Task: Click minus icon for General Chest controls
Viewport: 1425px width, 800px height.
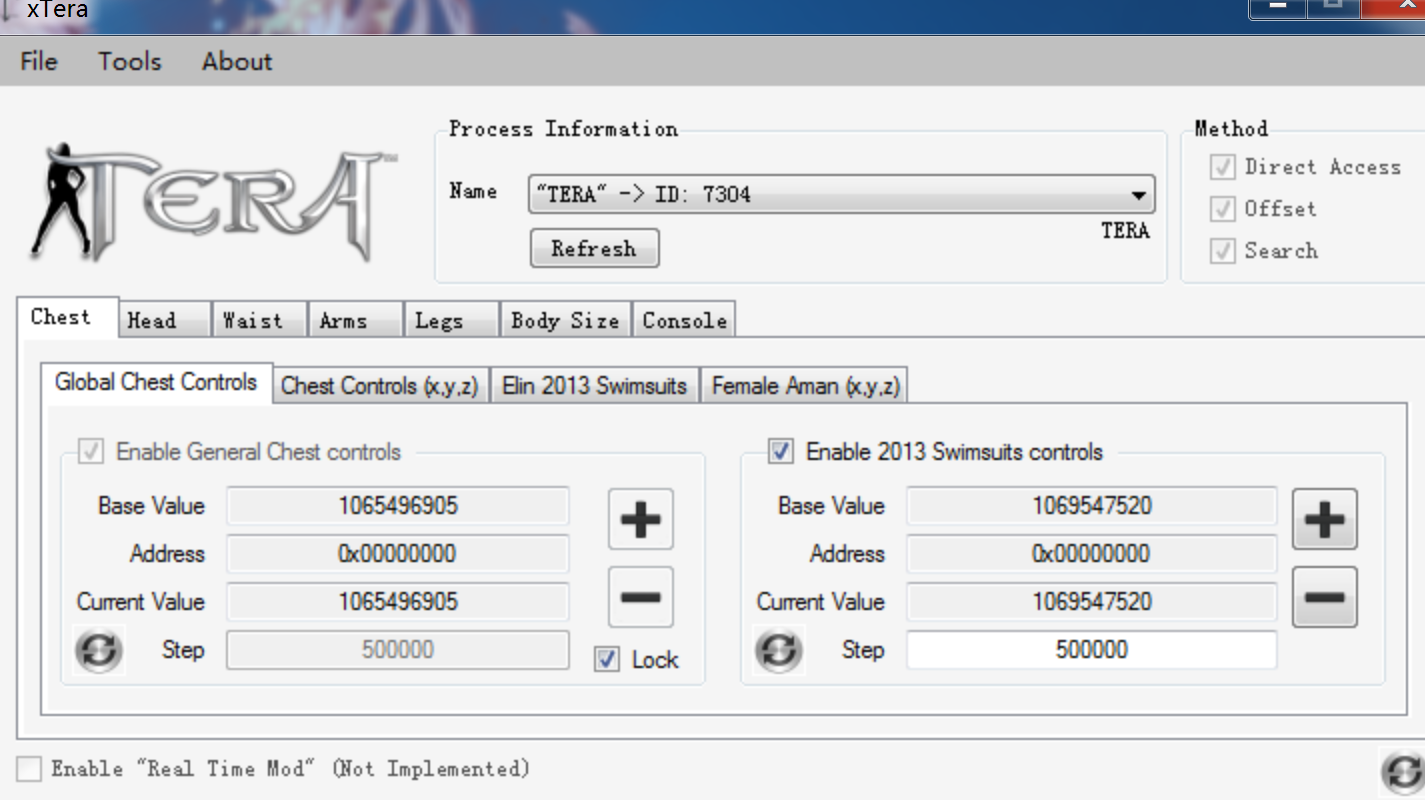Action: point(640,597)
